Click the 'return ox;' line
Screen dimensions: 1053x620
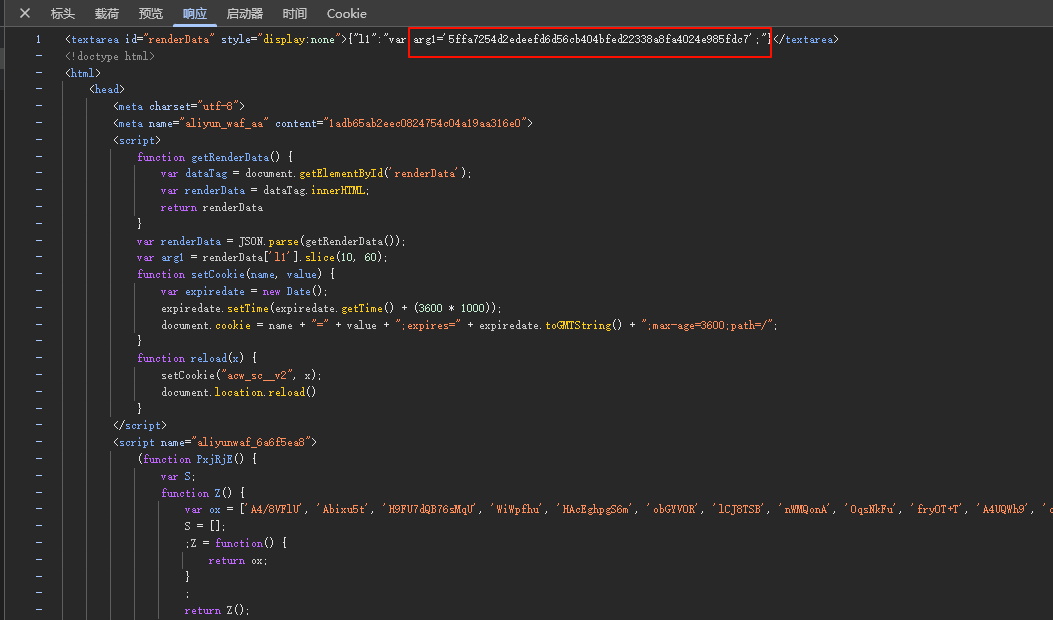238,560
